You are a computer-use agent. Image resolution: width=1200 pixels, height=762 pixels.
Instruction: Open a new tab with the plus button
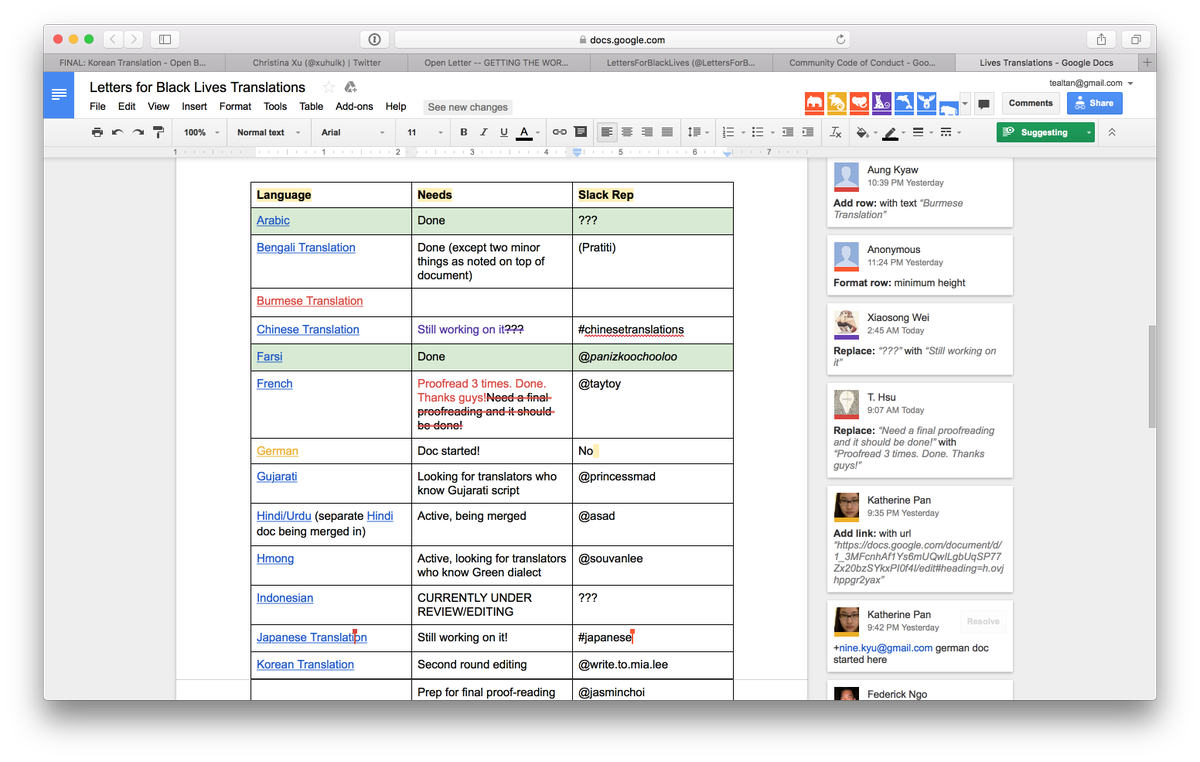point(1148,62)
